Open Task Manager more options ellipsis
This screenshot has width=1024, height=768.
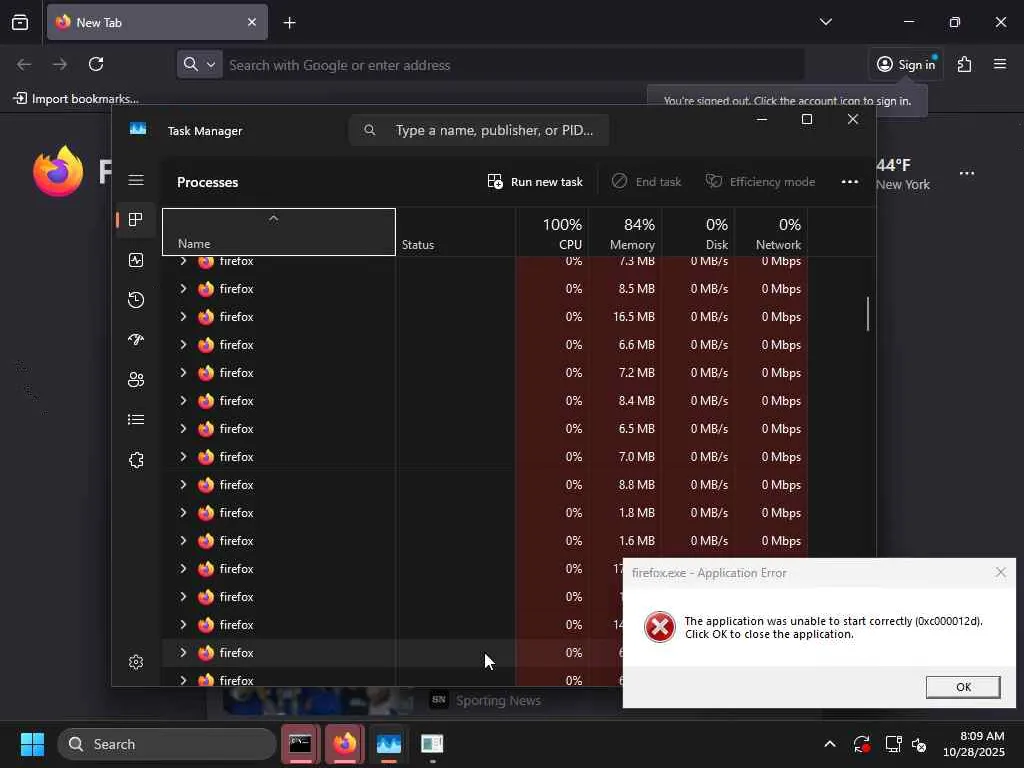[850, 182]
